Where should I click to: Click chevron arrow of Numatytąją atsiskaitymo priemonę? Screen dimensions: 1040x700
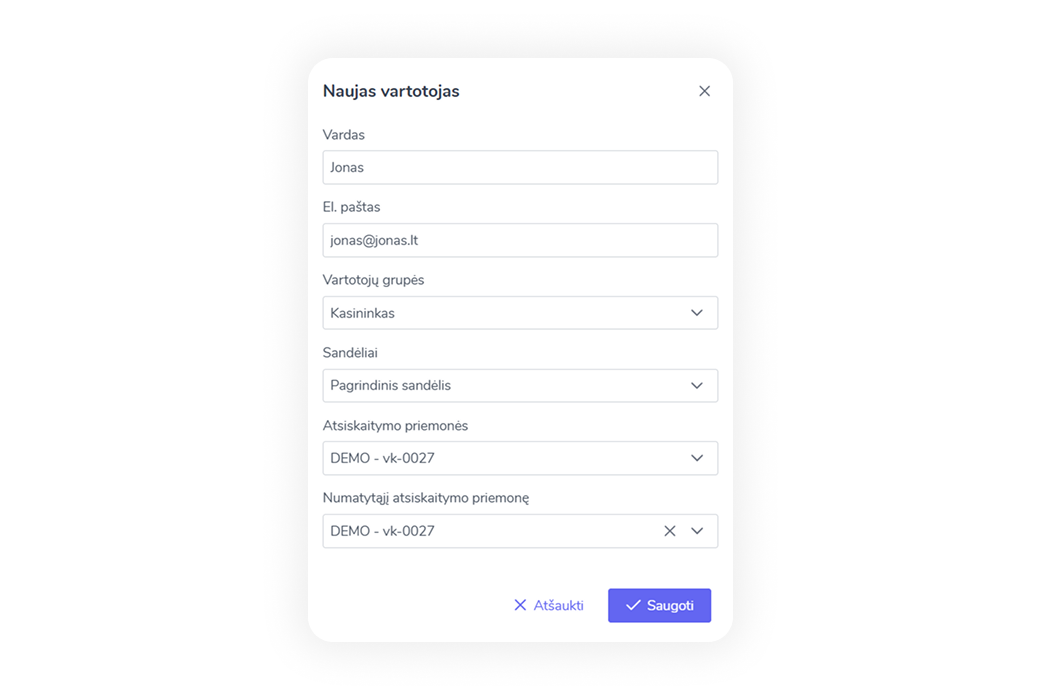coord(697,531)
